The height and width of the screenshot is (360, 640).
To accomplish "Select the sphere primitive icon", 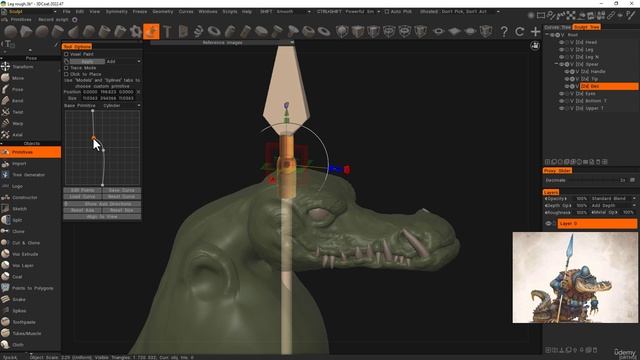I will click(x=11, y=31).
